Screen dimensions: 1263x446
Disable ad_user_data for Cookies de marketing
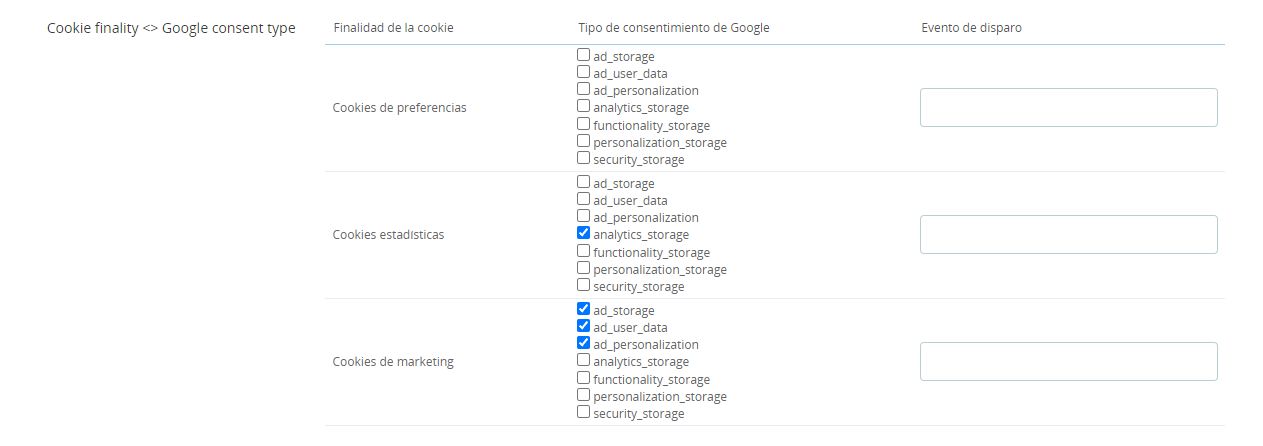(584, 327)
